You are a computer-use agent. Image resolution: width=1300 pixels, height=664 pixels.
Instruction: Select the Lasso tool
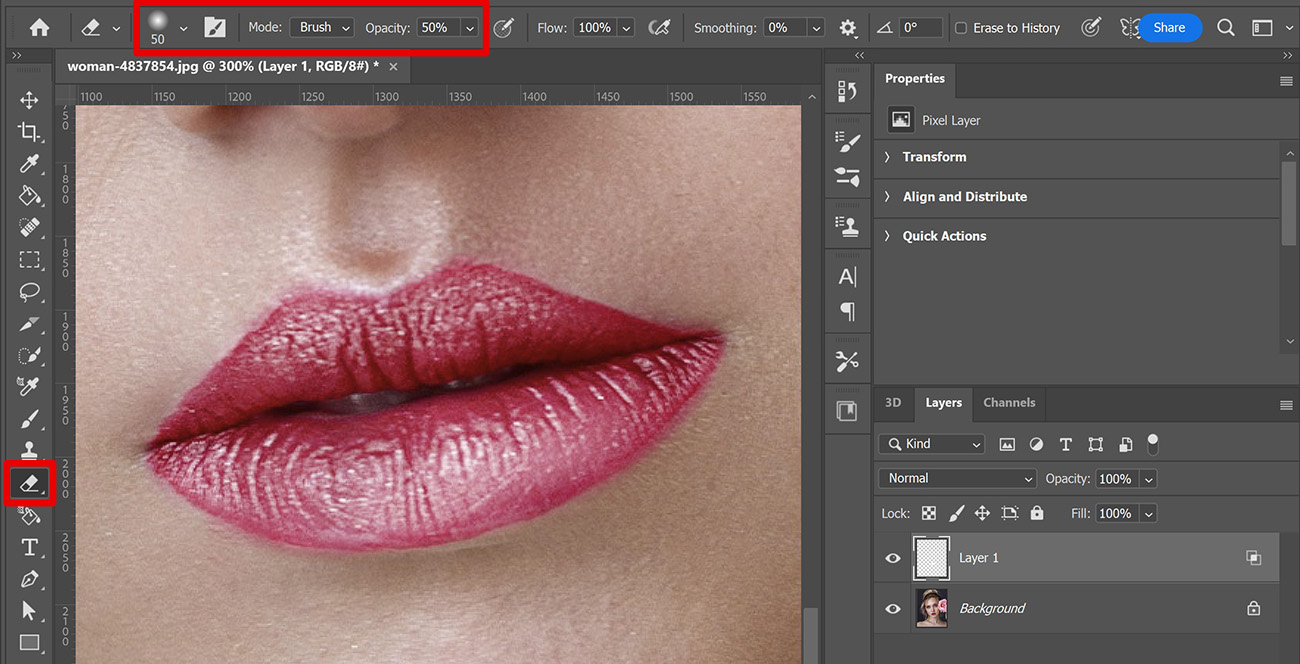29,291
